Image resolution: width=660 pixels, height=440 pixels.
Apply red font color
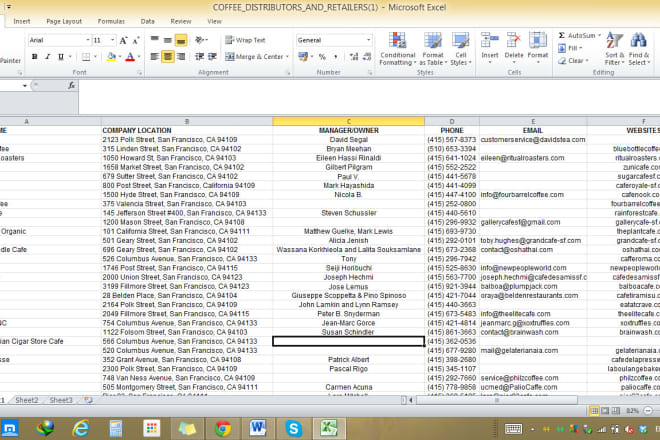[130, 56]
